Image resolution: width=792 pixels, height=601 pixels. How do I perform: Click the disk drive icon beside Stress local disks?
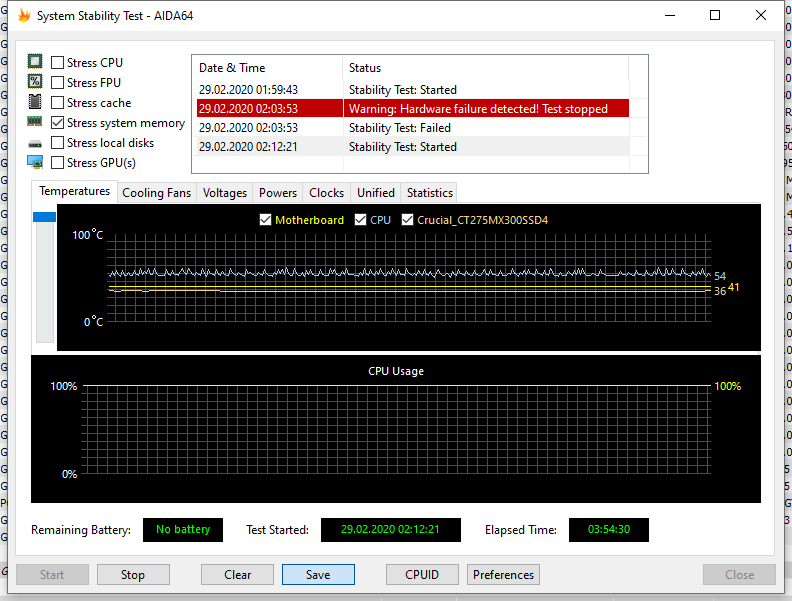[x=35, y=144]
